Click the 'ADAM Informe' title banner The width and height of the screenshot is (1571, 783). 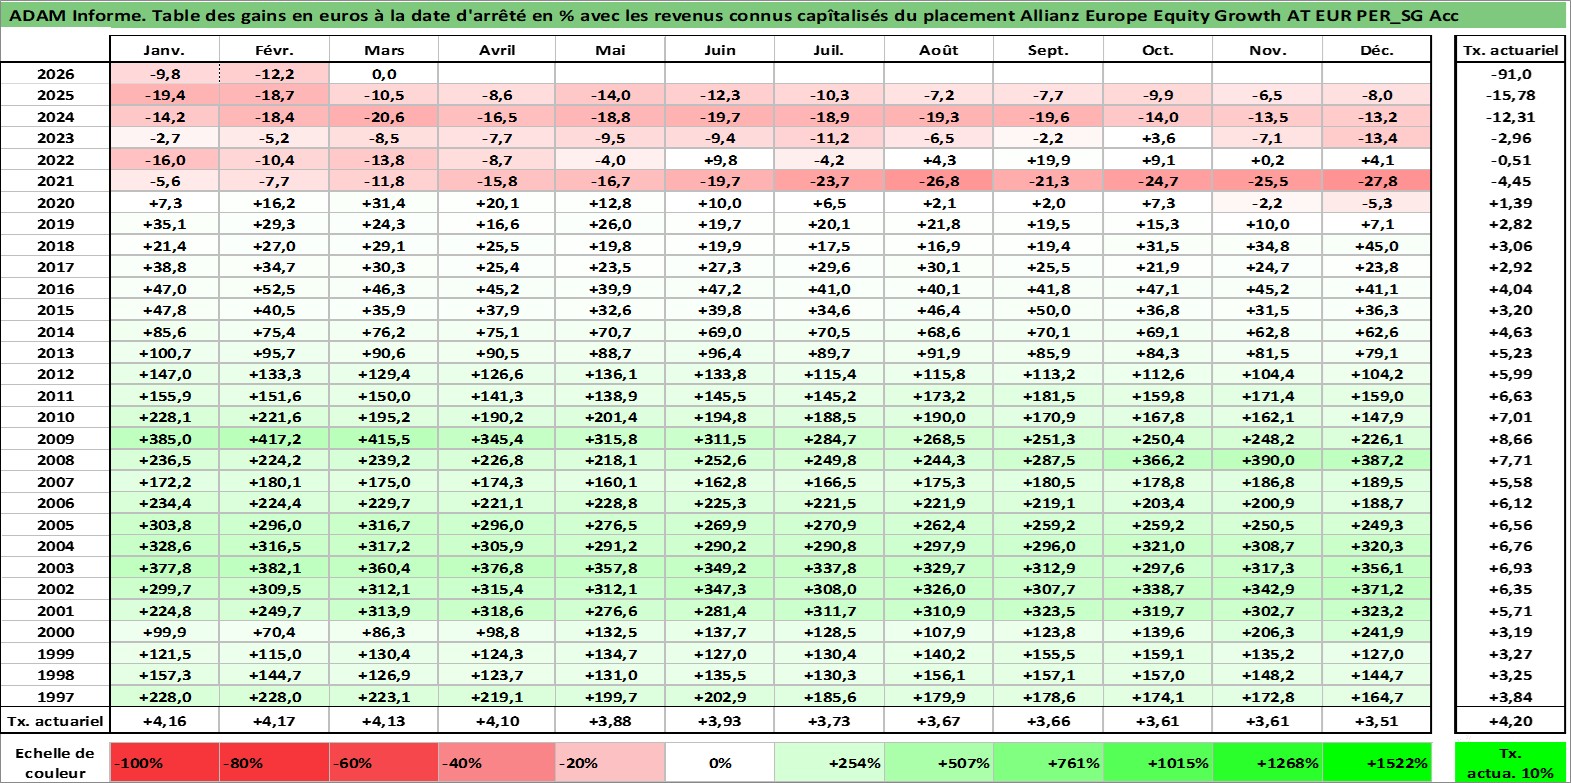(x=784, y=15)
